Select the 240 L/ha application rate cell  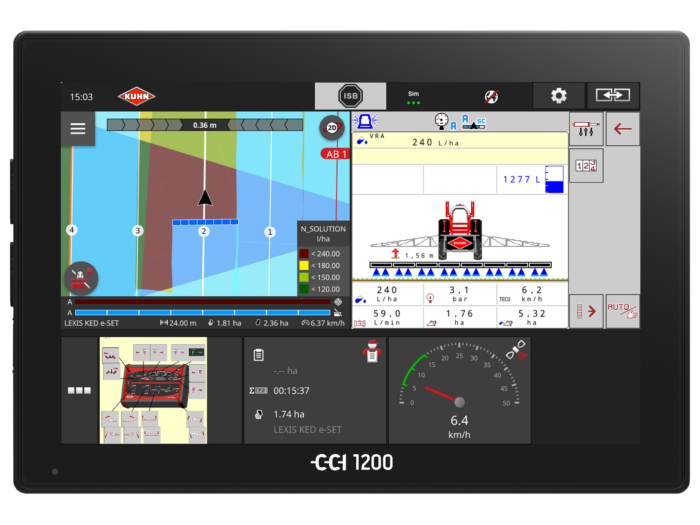click(387, 294)
